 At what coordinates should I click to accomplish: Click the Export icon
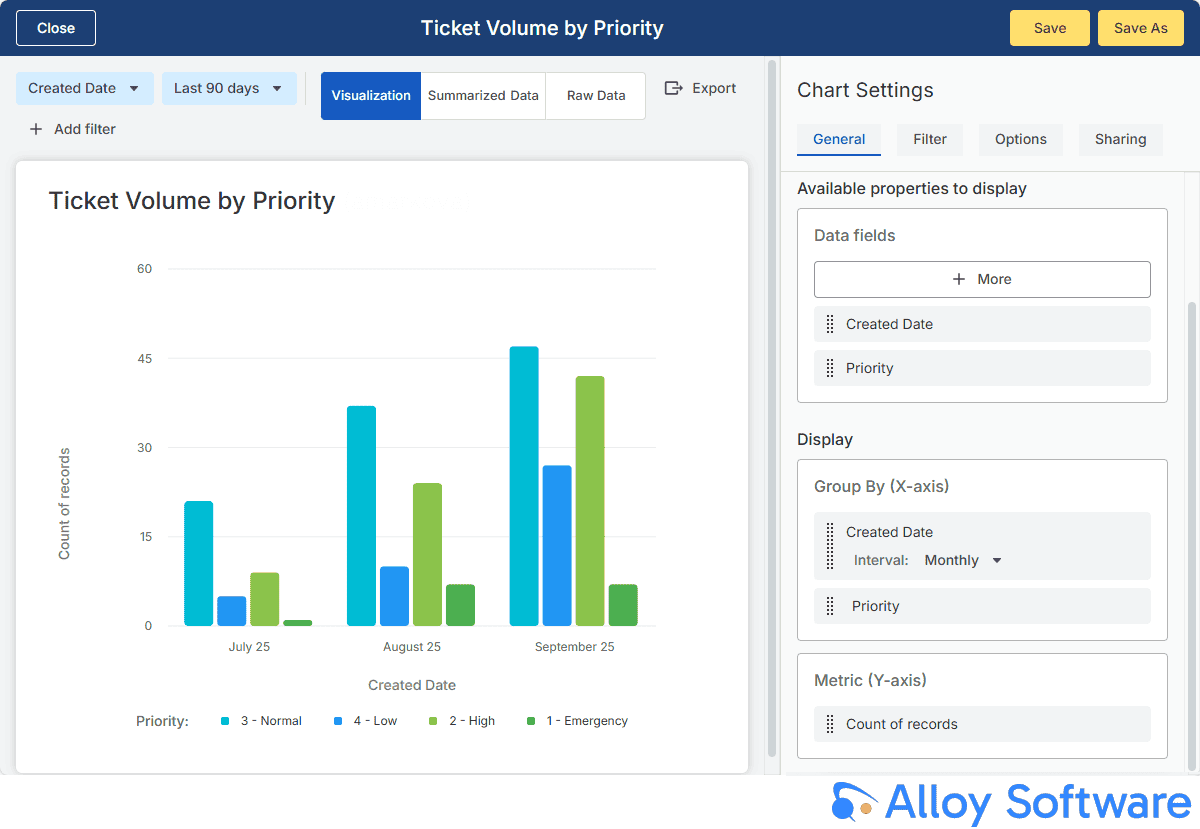click(x=674, y=88)
